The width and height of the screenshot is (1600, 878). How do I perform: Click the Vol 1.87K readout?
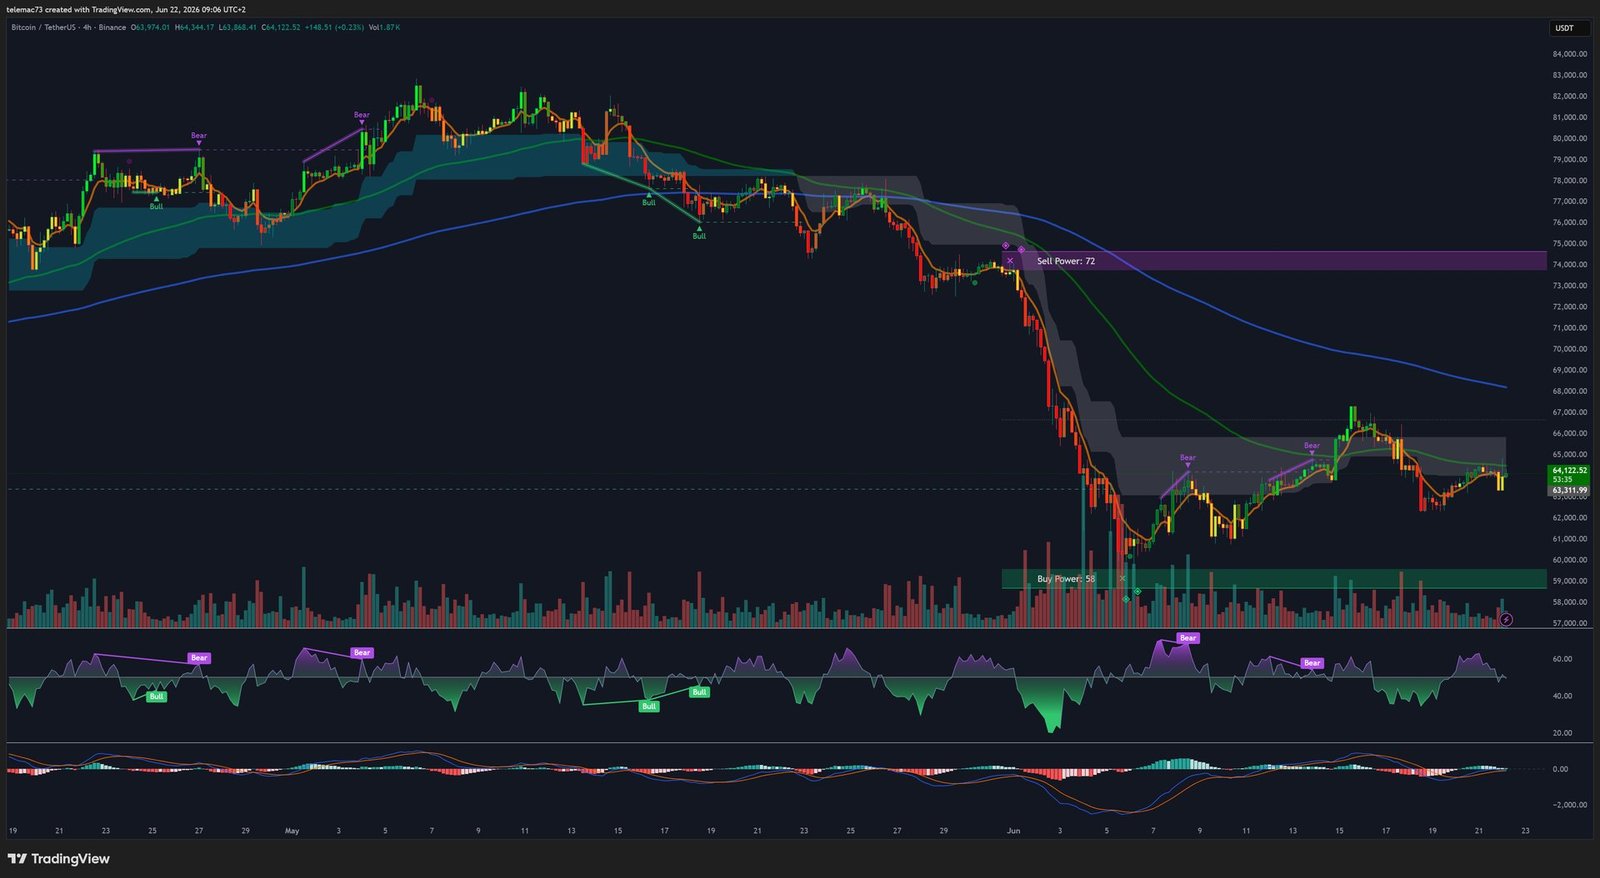coord(384,27)
